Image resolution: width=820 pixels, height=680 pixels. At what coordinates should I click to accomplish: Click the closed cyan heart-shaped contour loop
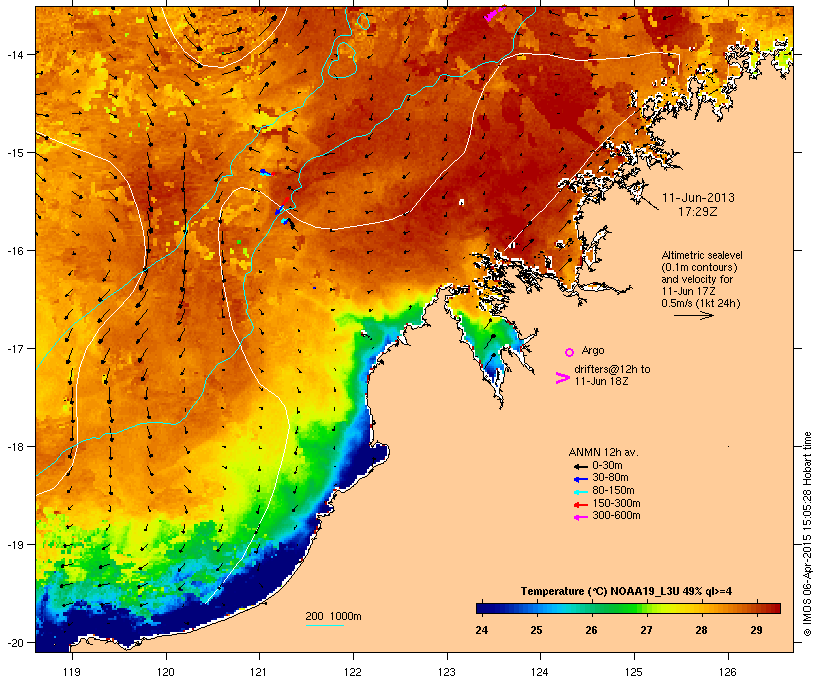point(343,61)
